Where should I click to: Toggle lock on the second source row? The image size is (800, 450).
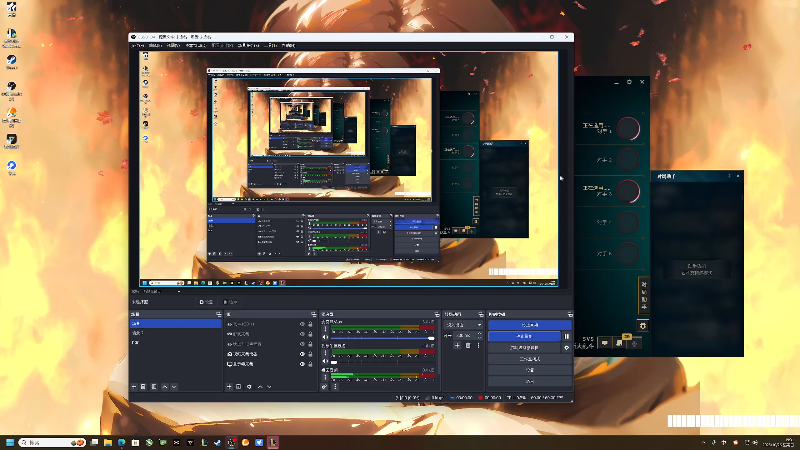310,334
